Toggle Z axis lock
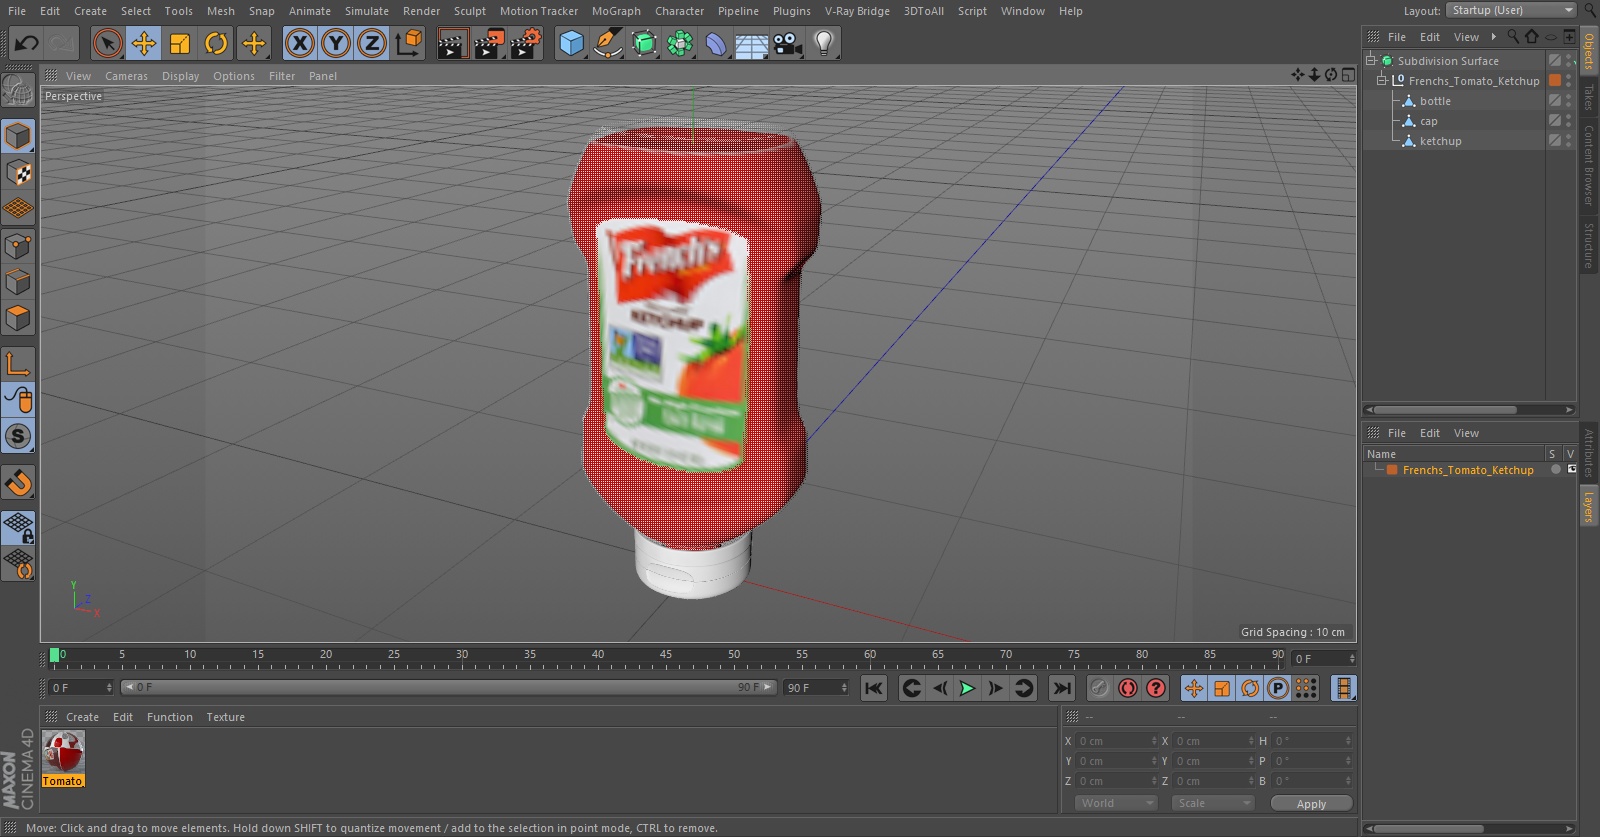This screenshot has height=837, width=1600. [x=372, y=43]
